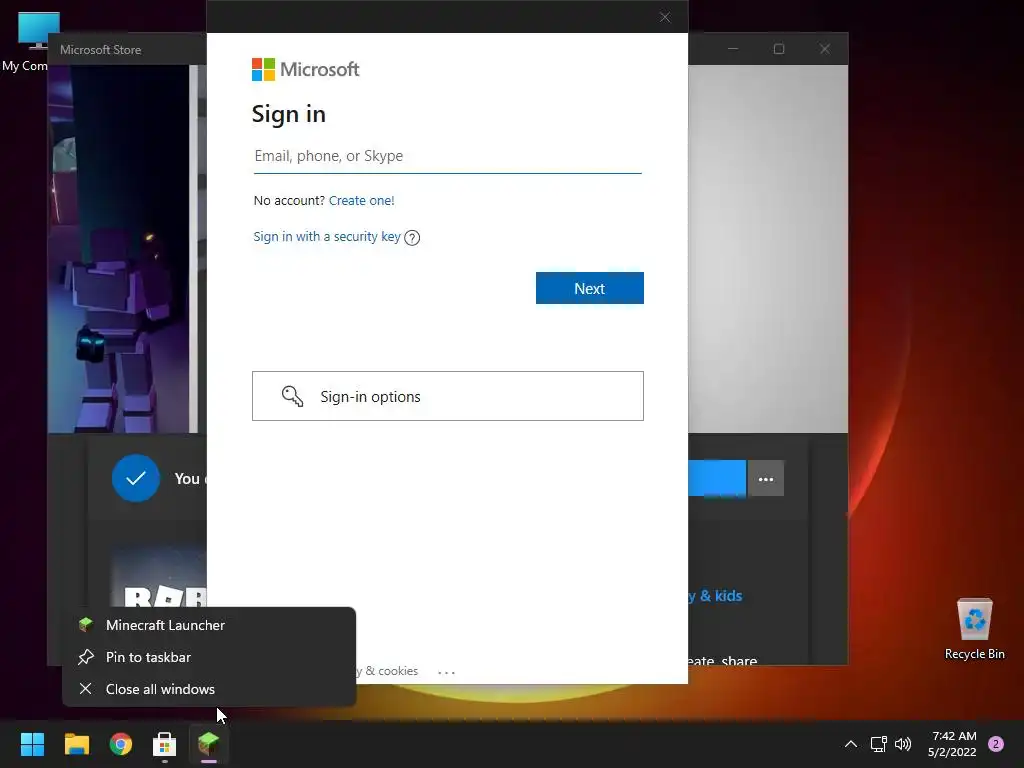Open Microsoft Store taskbar icon
Image resolution: width=1024 pixels, height=768 pixels.
(x=165, y=744)
